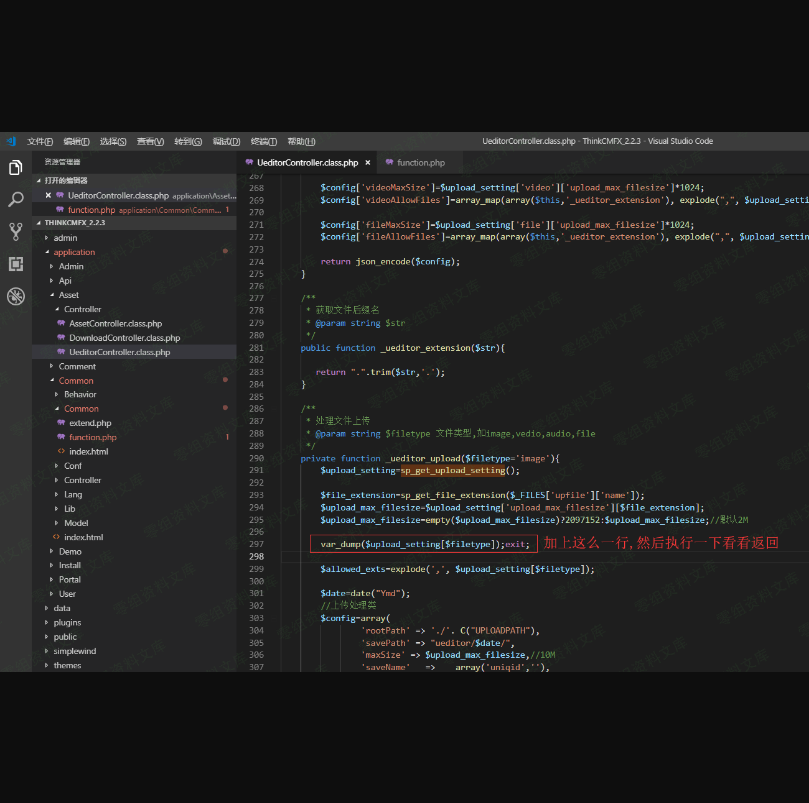Image resolution: width=809 pixels, height=803 pixels.
Task: Open the 调试(D) menu
Action: click(226, 141)
